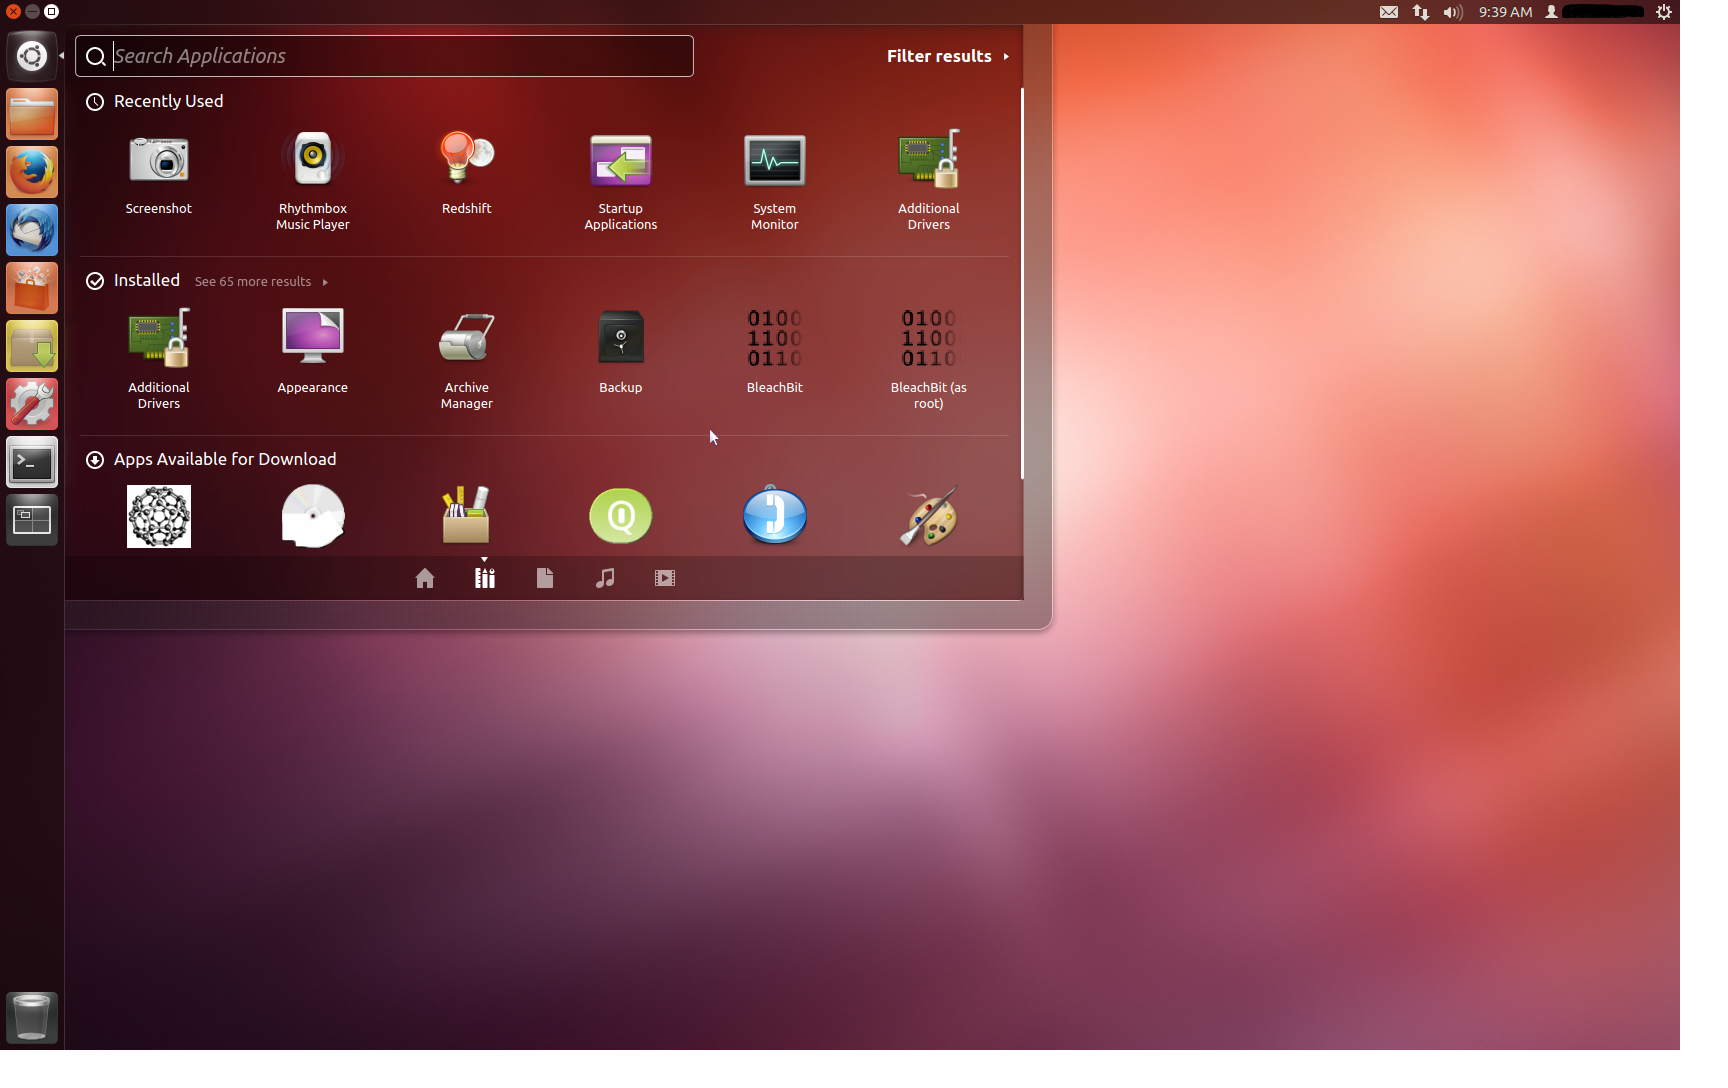Launch BleachBit
This screenshot has width=1728, height=1088.
pyautogui.click(x=774, y=351)
